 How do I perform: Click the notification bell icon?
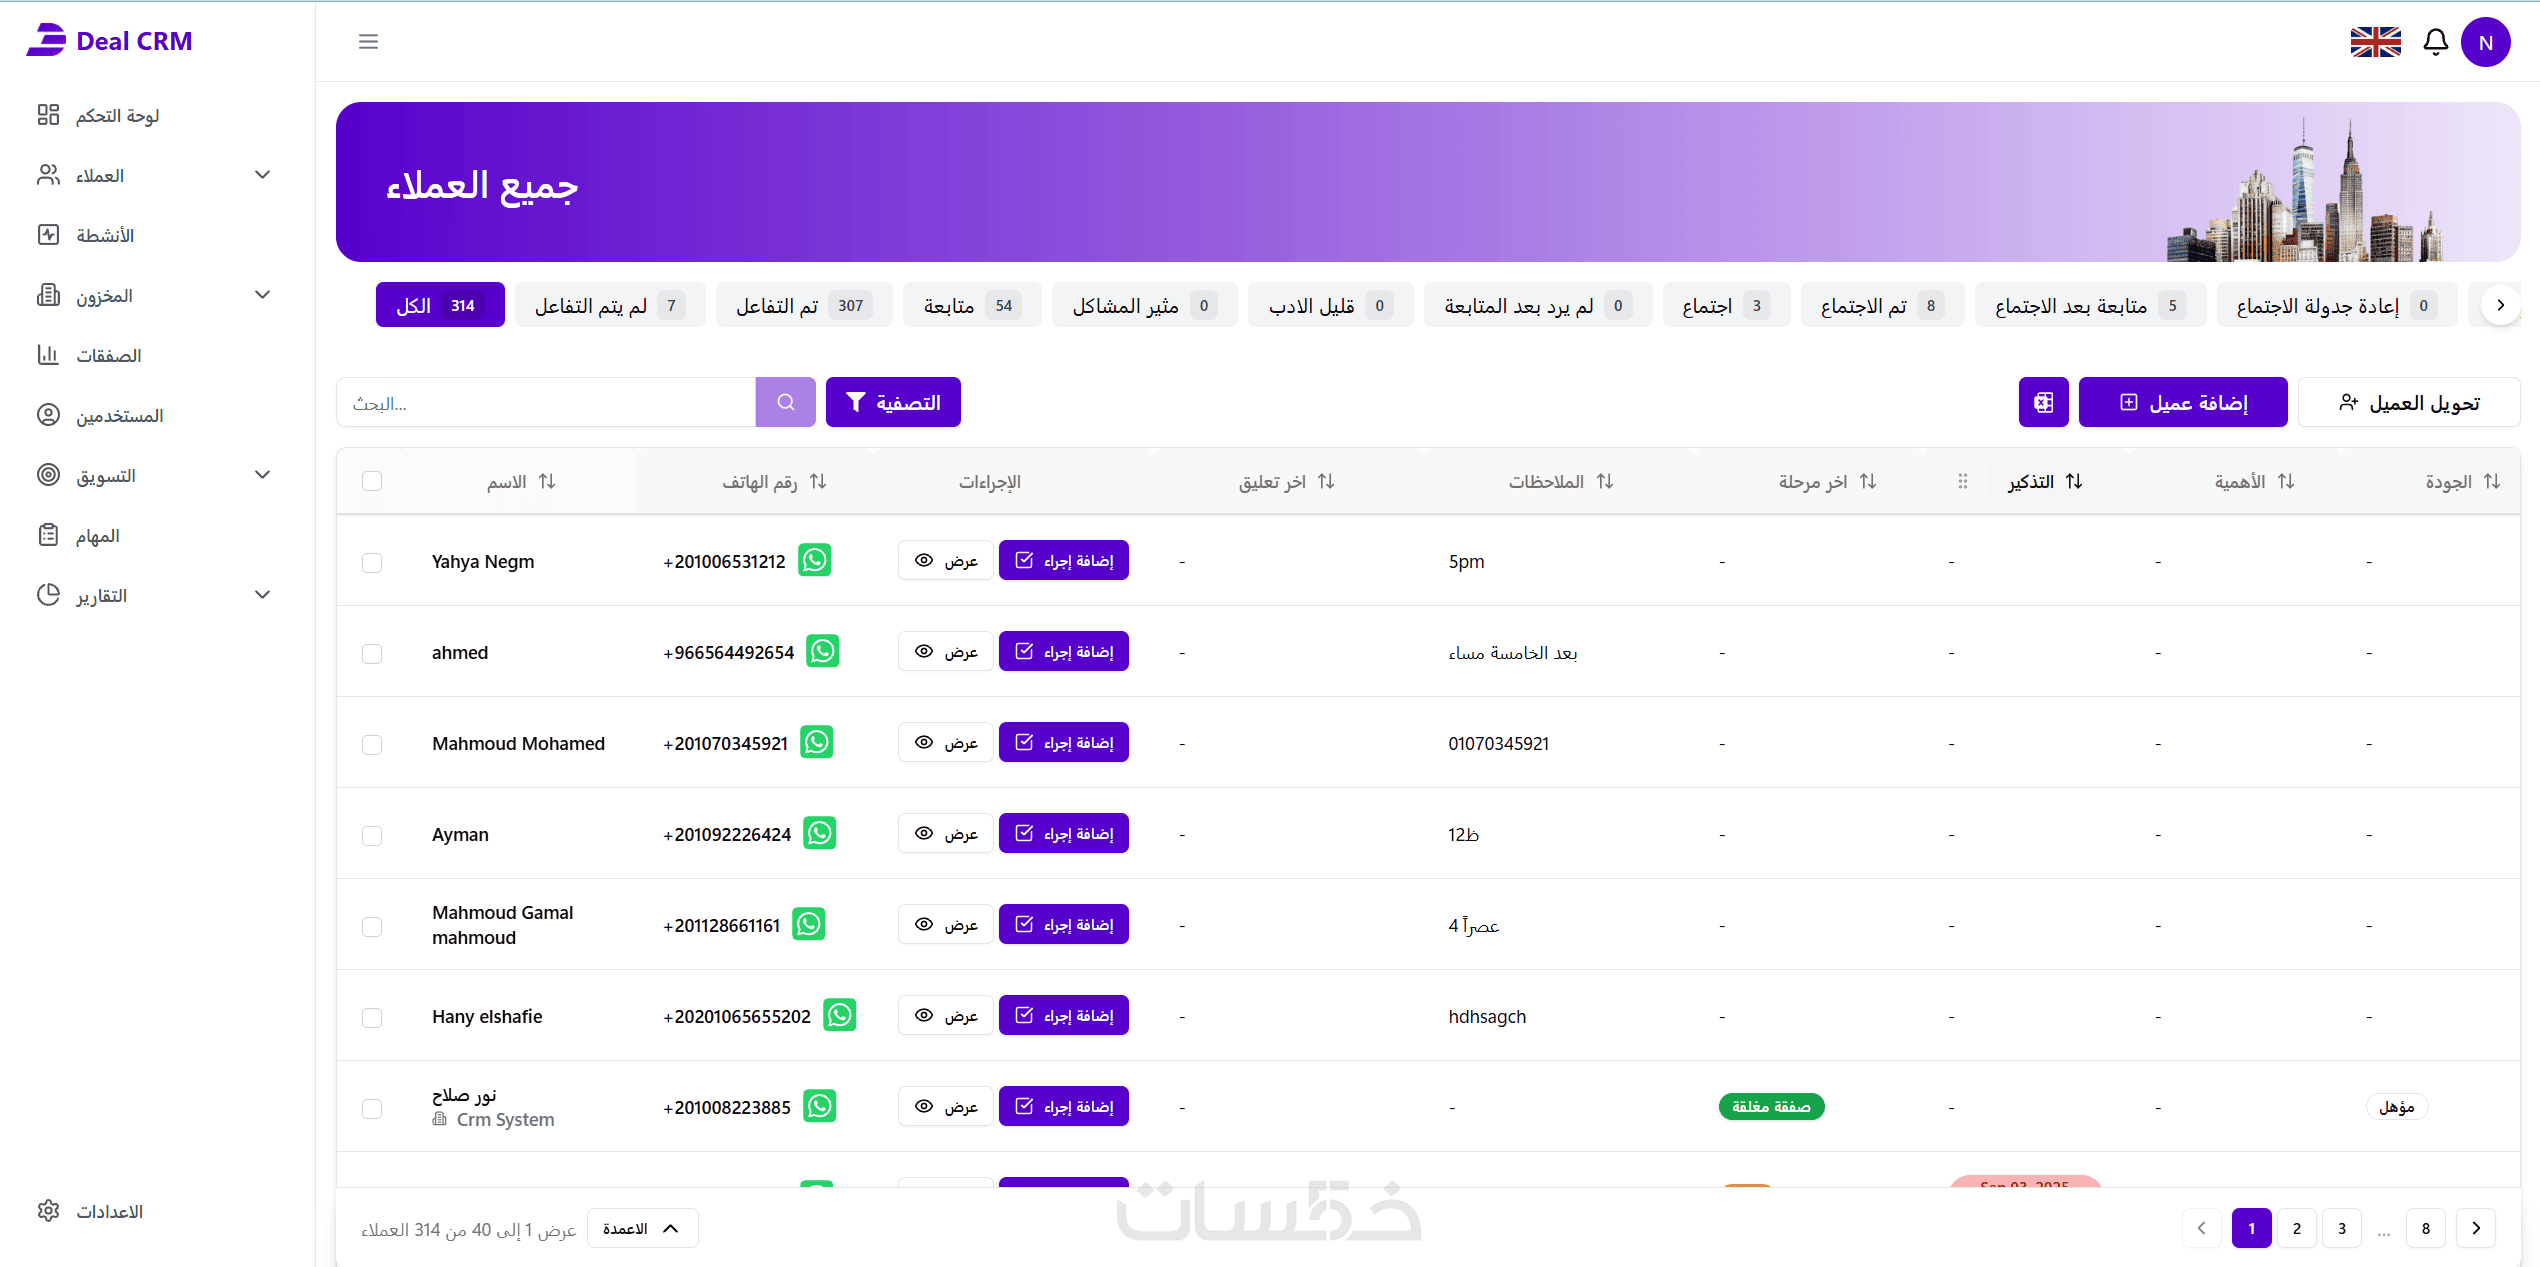(x=2435, y=42)
